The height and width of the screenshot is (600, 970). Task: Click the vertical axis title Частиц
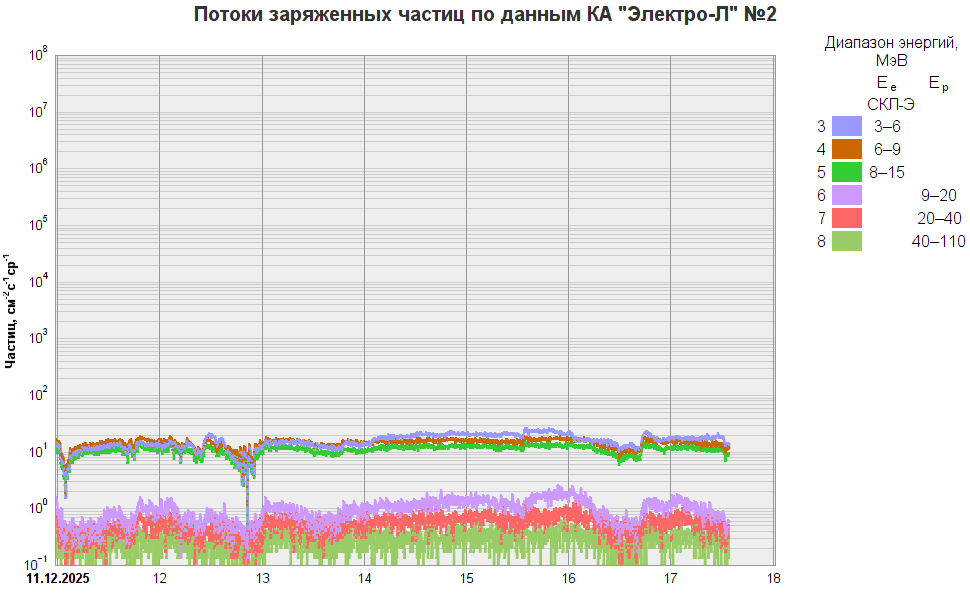pos(11,312)
